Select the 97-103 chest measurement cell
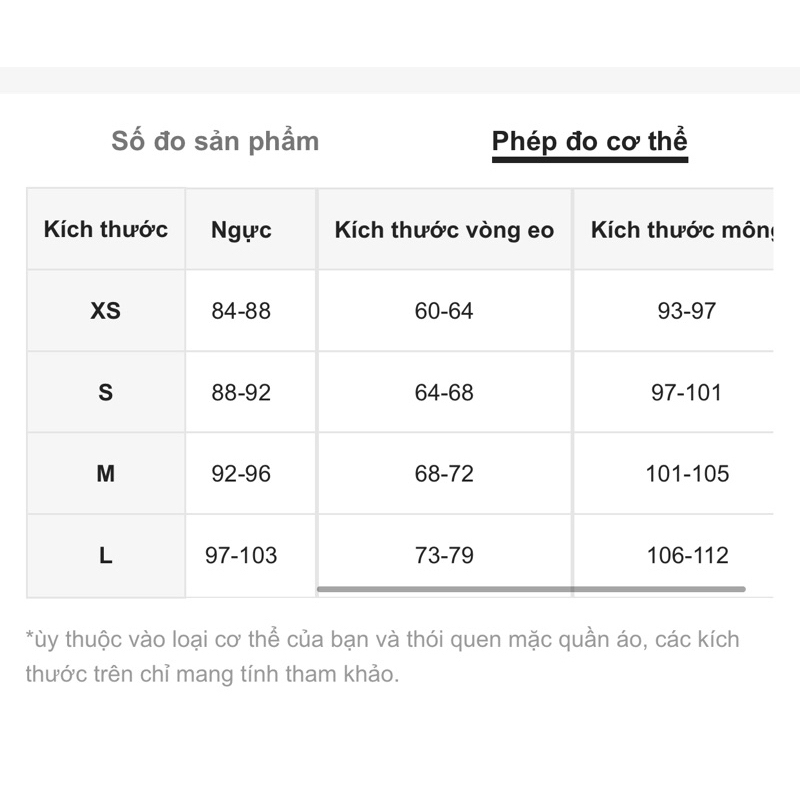The height and width of the screenshot is (800, 800). point(241,555)
